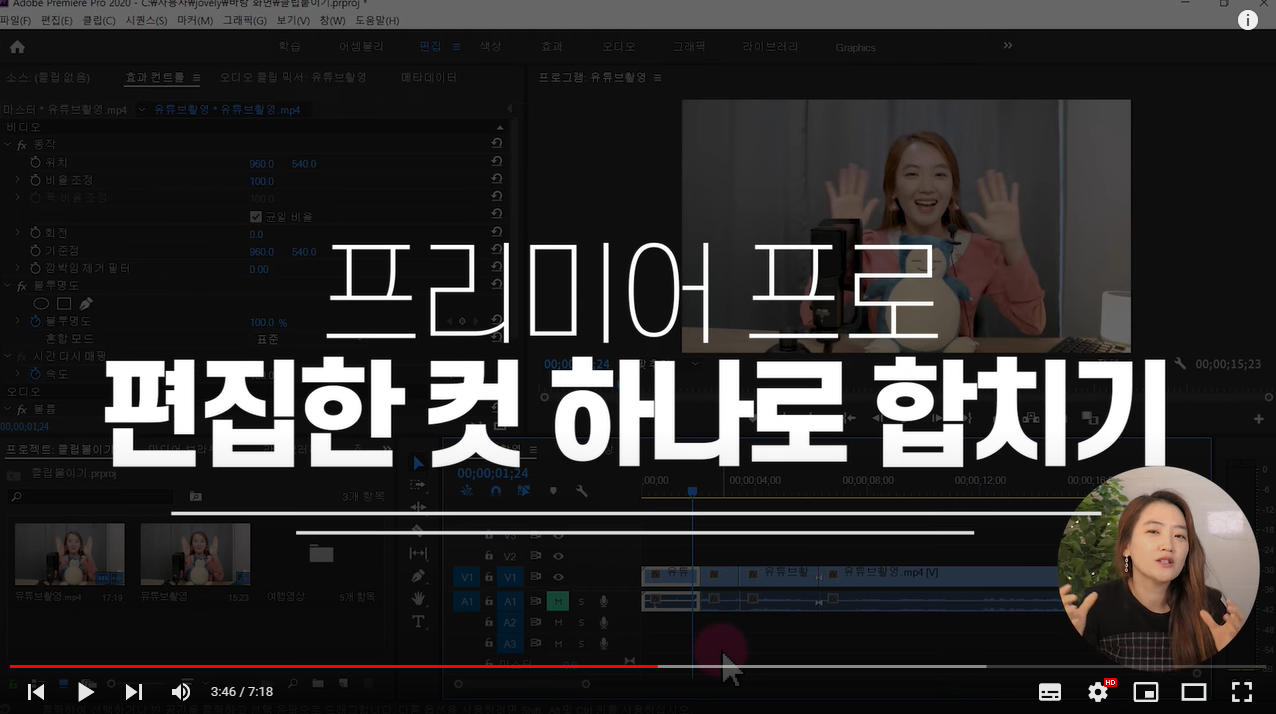Toggle subtitles in the player

(1050, 691)
